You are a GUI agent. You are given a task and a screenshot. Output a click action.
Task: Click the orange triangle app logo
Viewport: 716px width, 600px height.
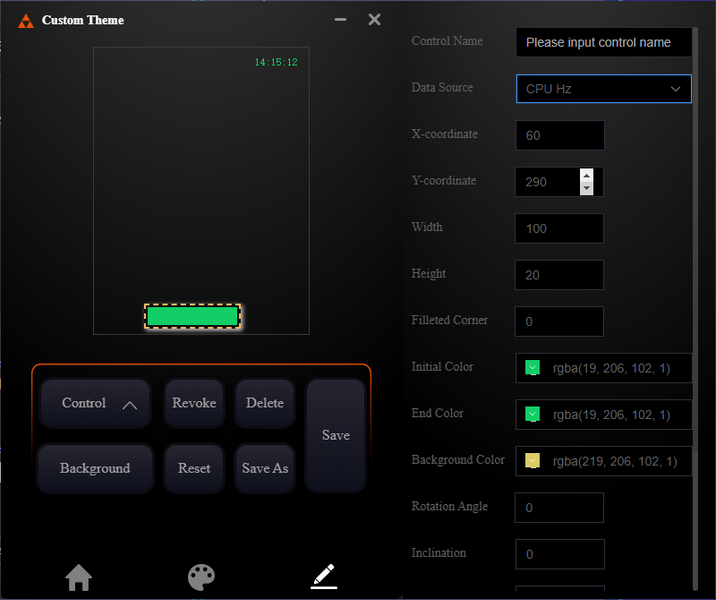(26, 21)
